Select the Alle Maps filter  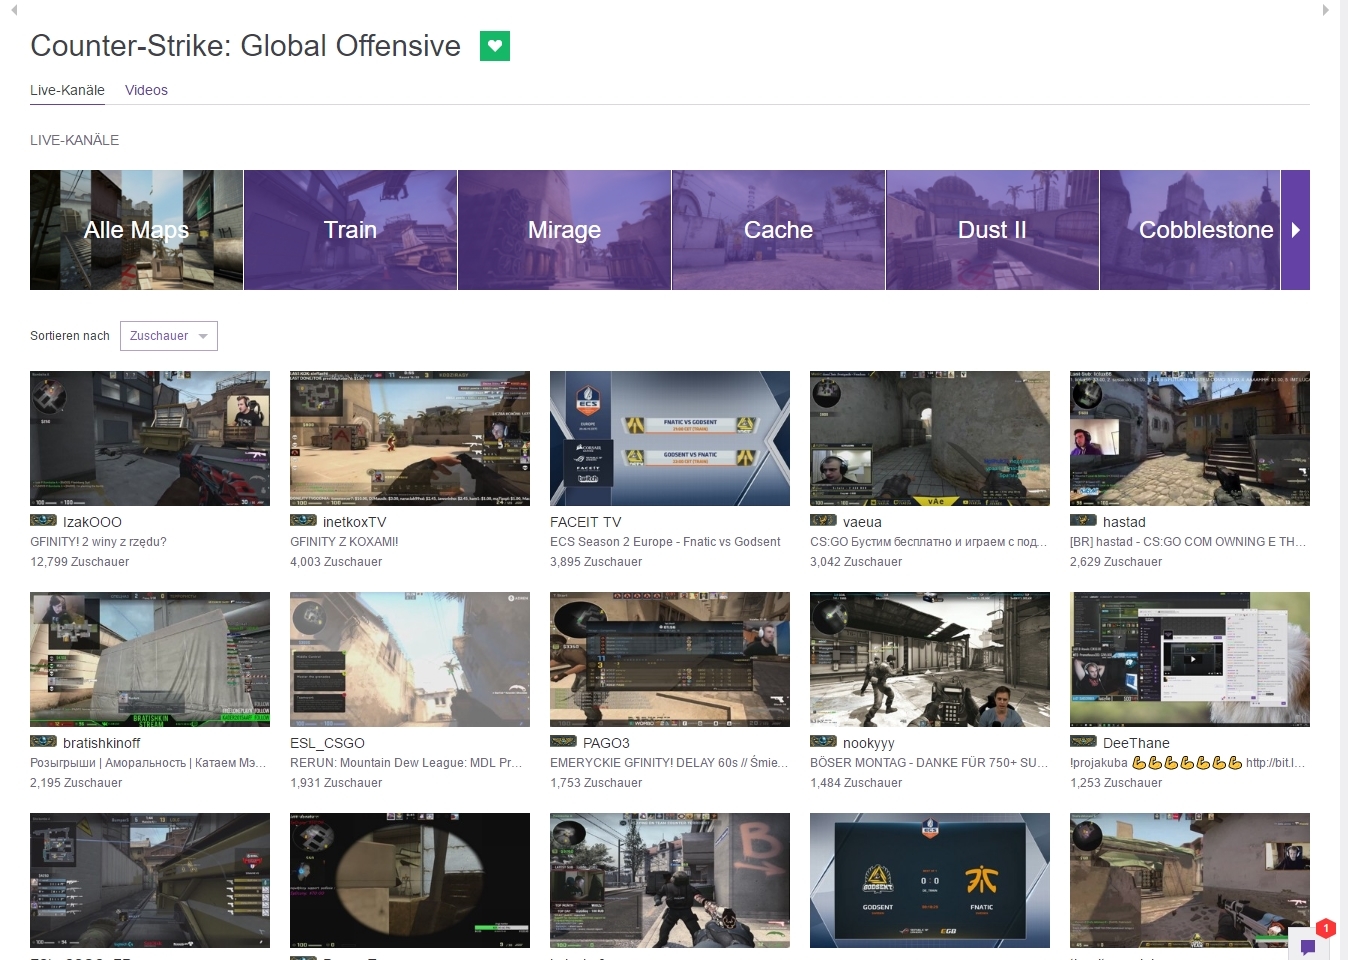[136, 230]
